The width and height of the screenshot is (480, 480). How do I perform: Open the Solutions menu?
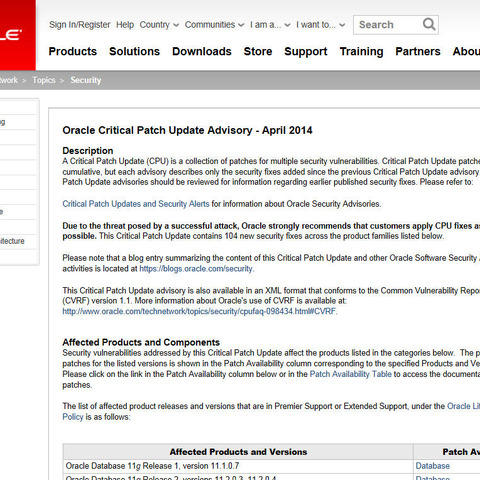(x=134, y=51)
